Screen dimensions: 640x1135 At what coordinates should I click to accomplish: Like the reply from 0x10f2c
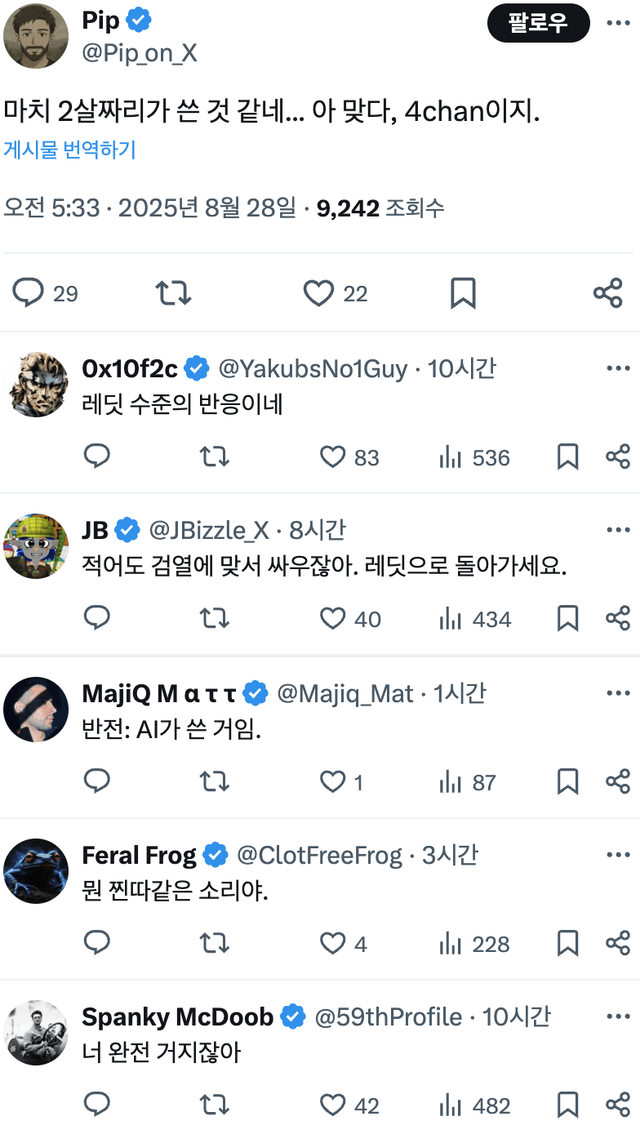pyautogui.click(x=332, y=457)
